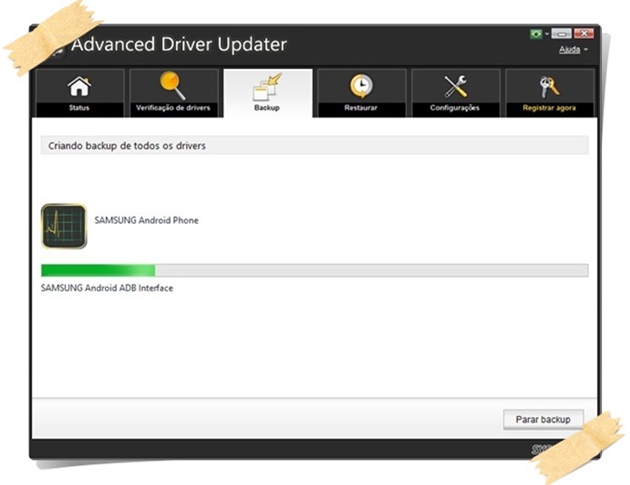Click the SAMSUNG Android Phone monitor icon
The height and width of the screenshot is (485, 630).
[x=64, y=226]
